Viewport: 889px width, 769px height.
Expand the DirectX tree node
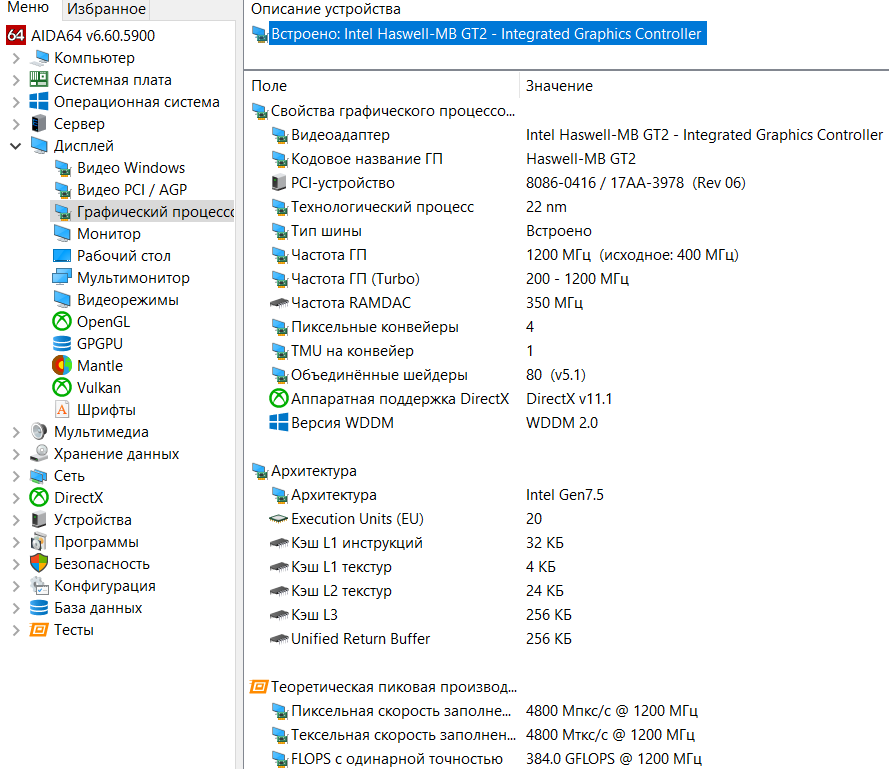coord(16,497)
